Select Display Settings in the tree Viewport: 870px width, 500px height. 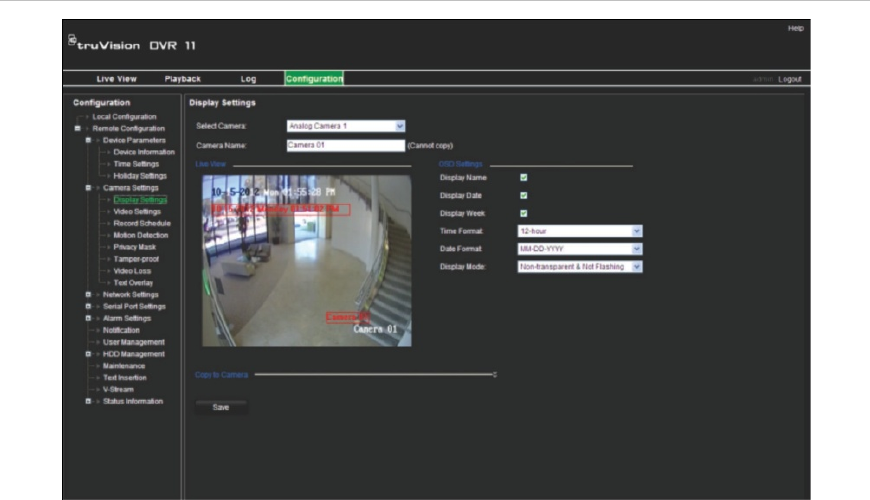coord(140,200)
